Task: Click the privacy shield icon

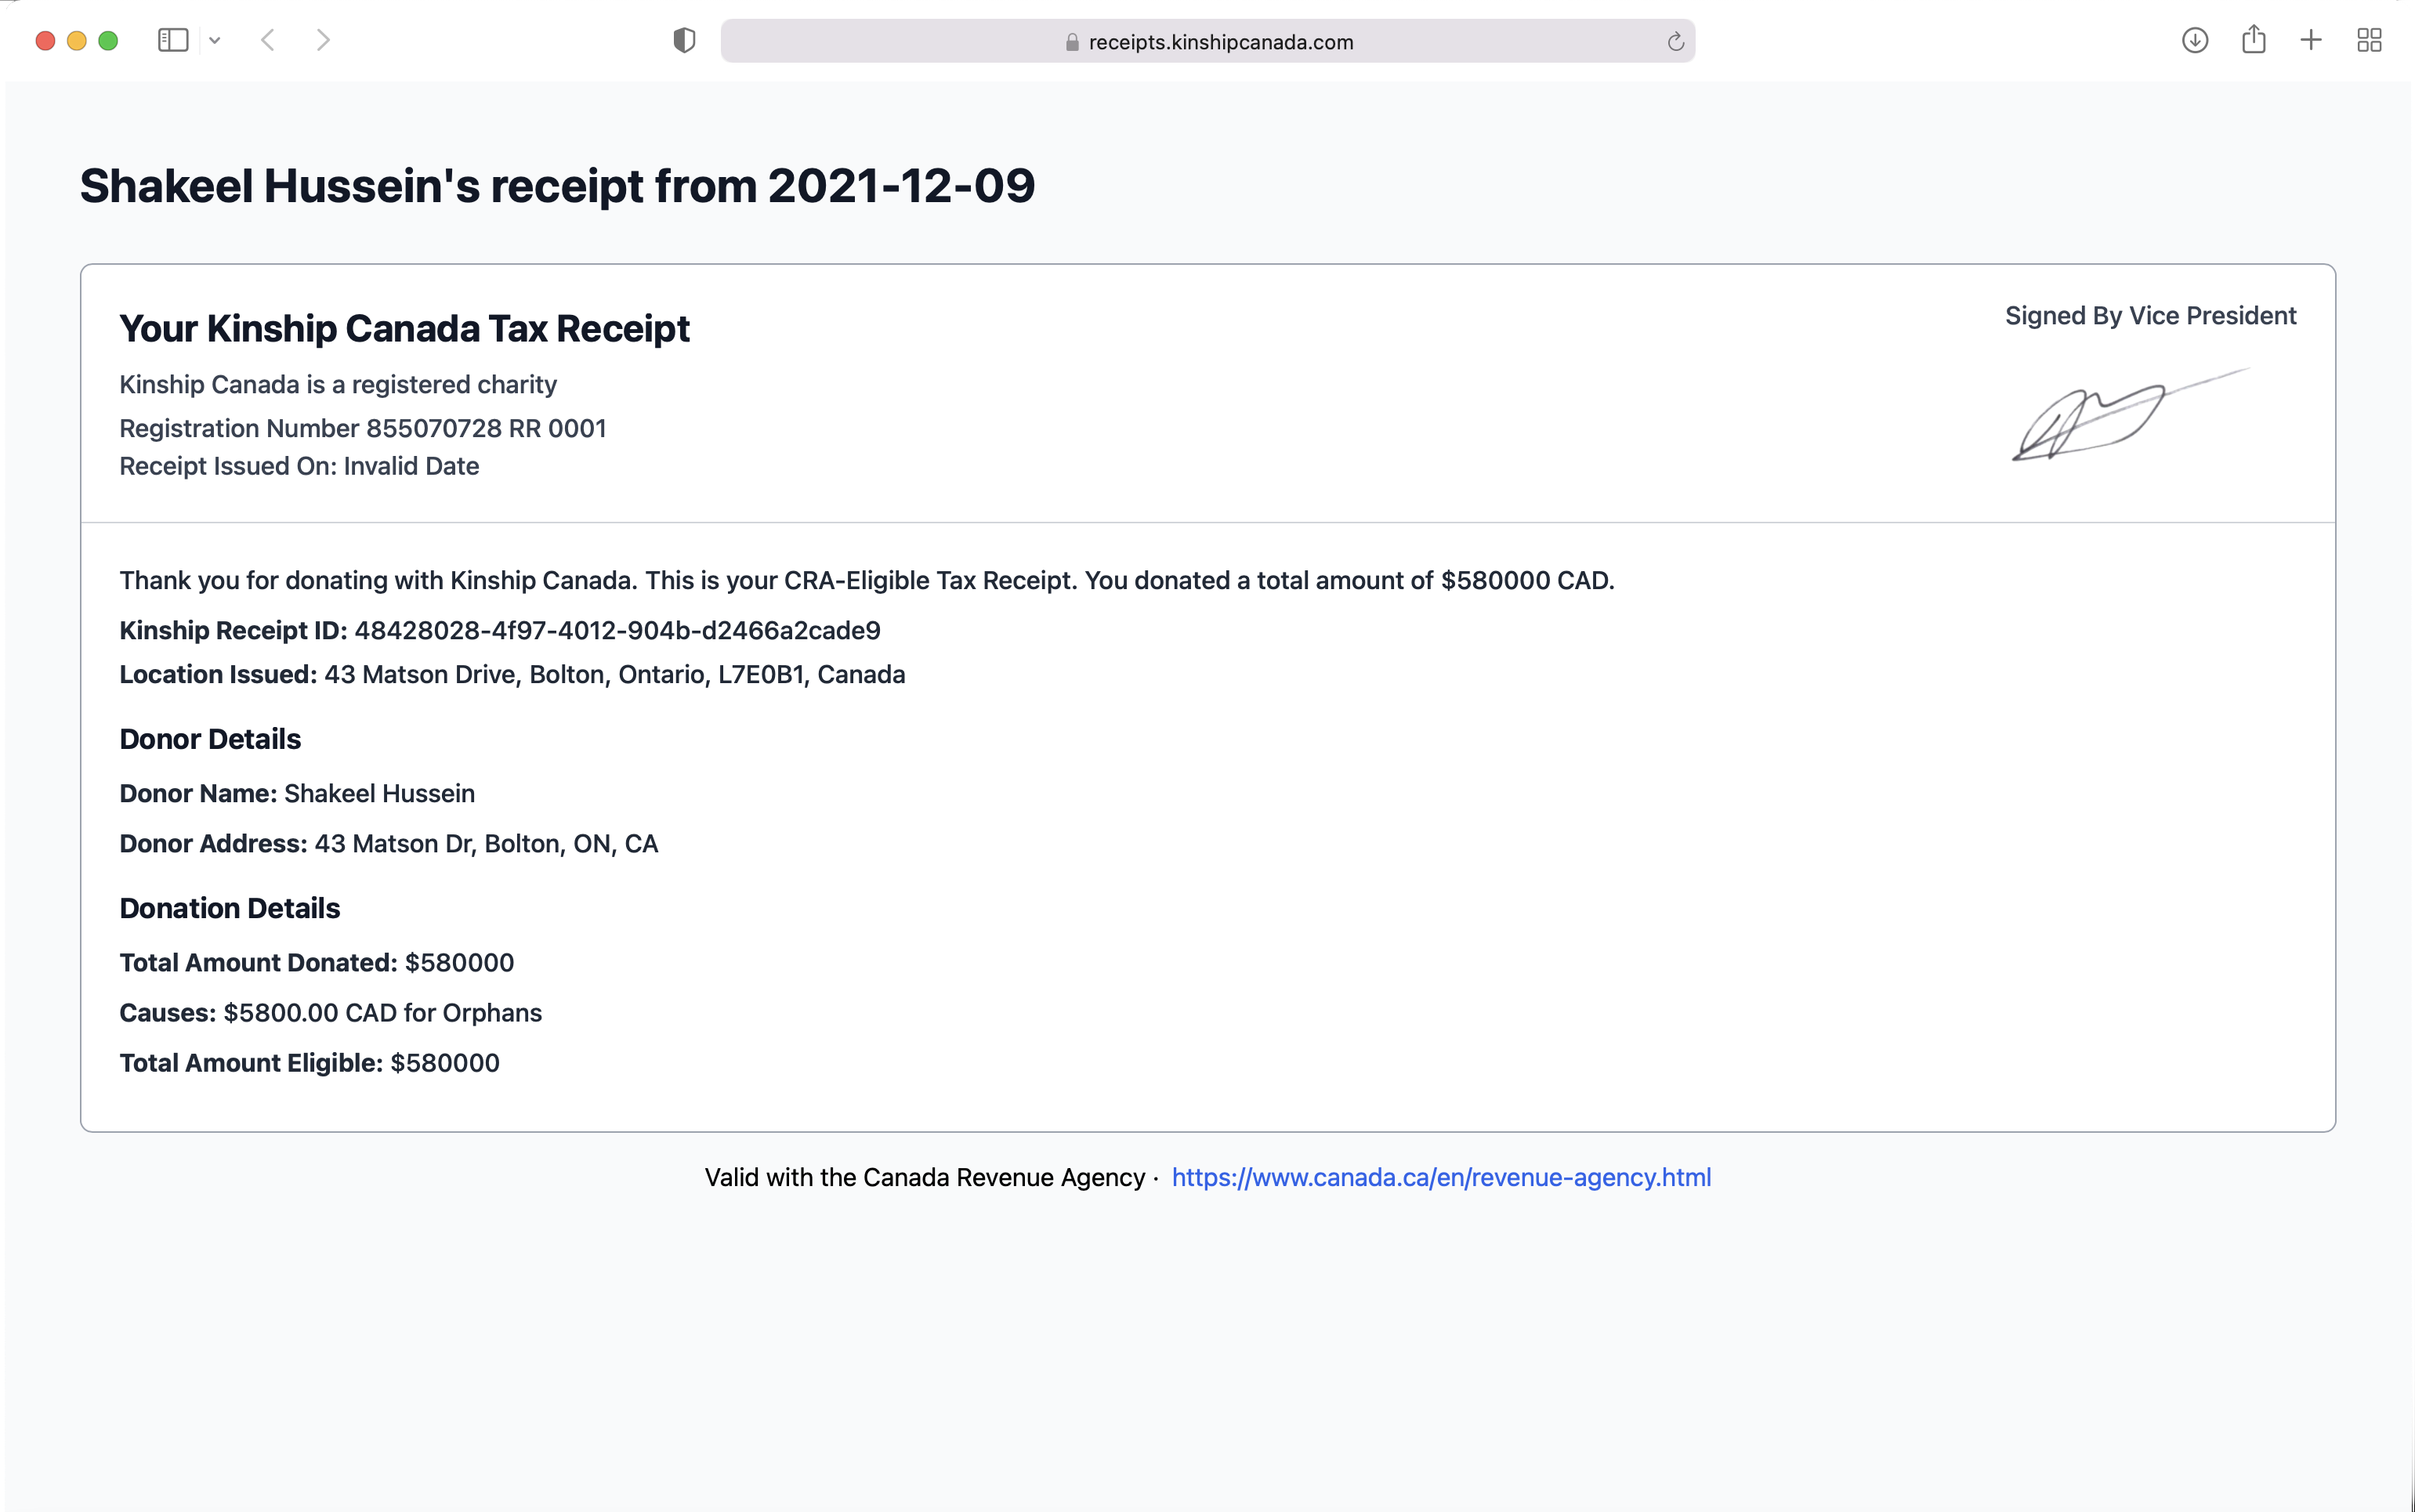Action: click(684, 40)
